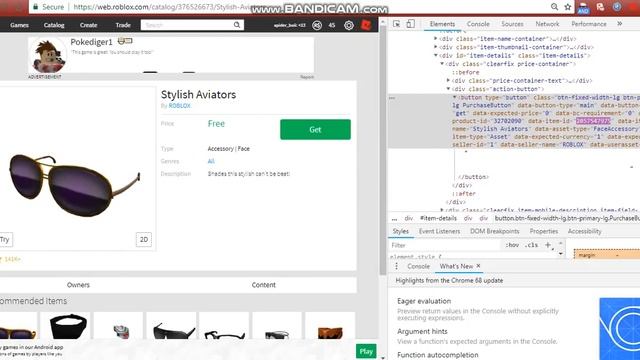Select the Content section tab
The width and height of the screenshot is (640, 360).
tap(264, 285)
